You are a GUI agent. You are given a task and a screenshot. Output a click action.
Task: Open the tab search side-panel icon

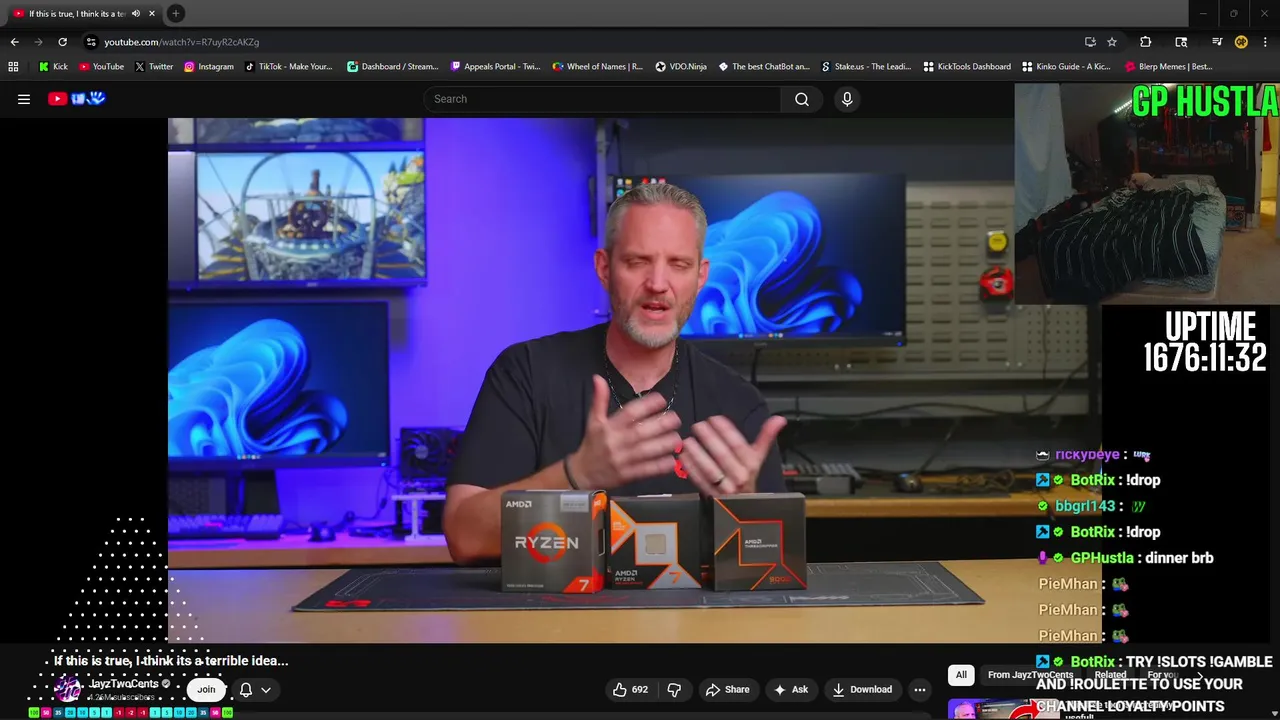tap(1181, 42)
